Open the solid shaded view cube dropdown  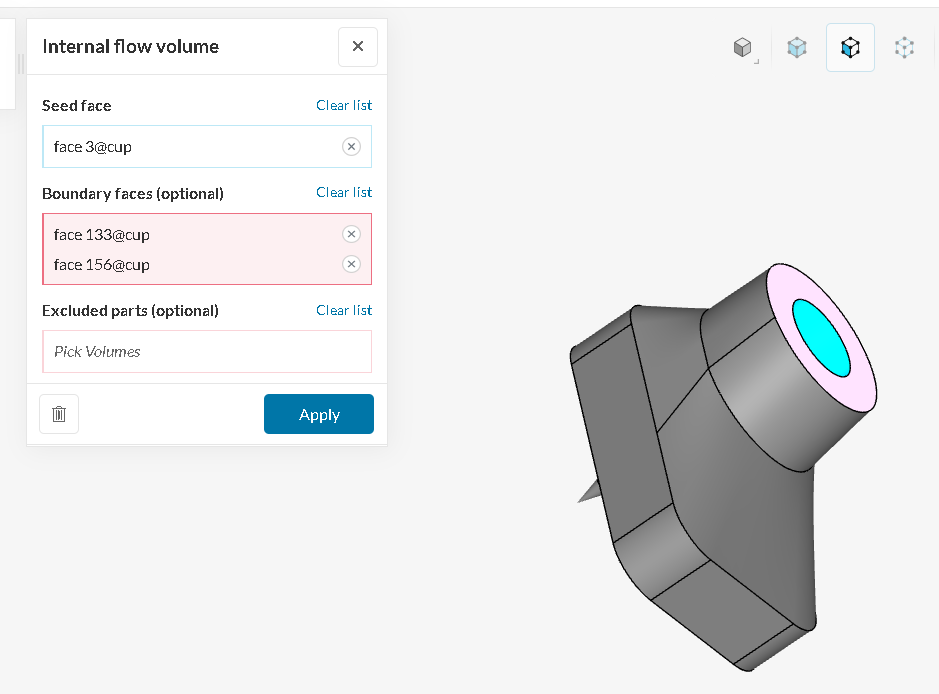(x=743, y=47)
